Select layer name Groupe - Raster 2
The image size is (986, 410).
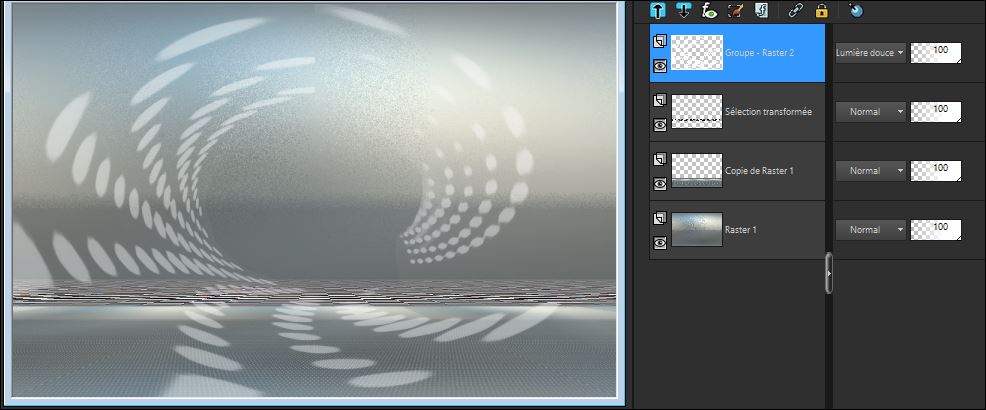point(759,53)
